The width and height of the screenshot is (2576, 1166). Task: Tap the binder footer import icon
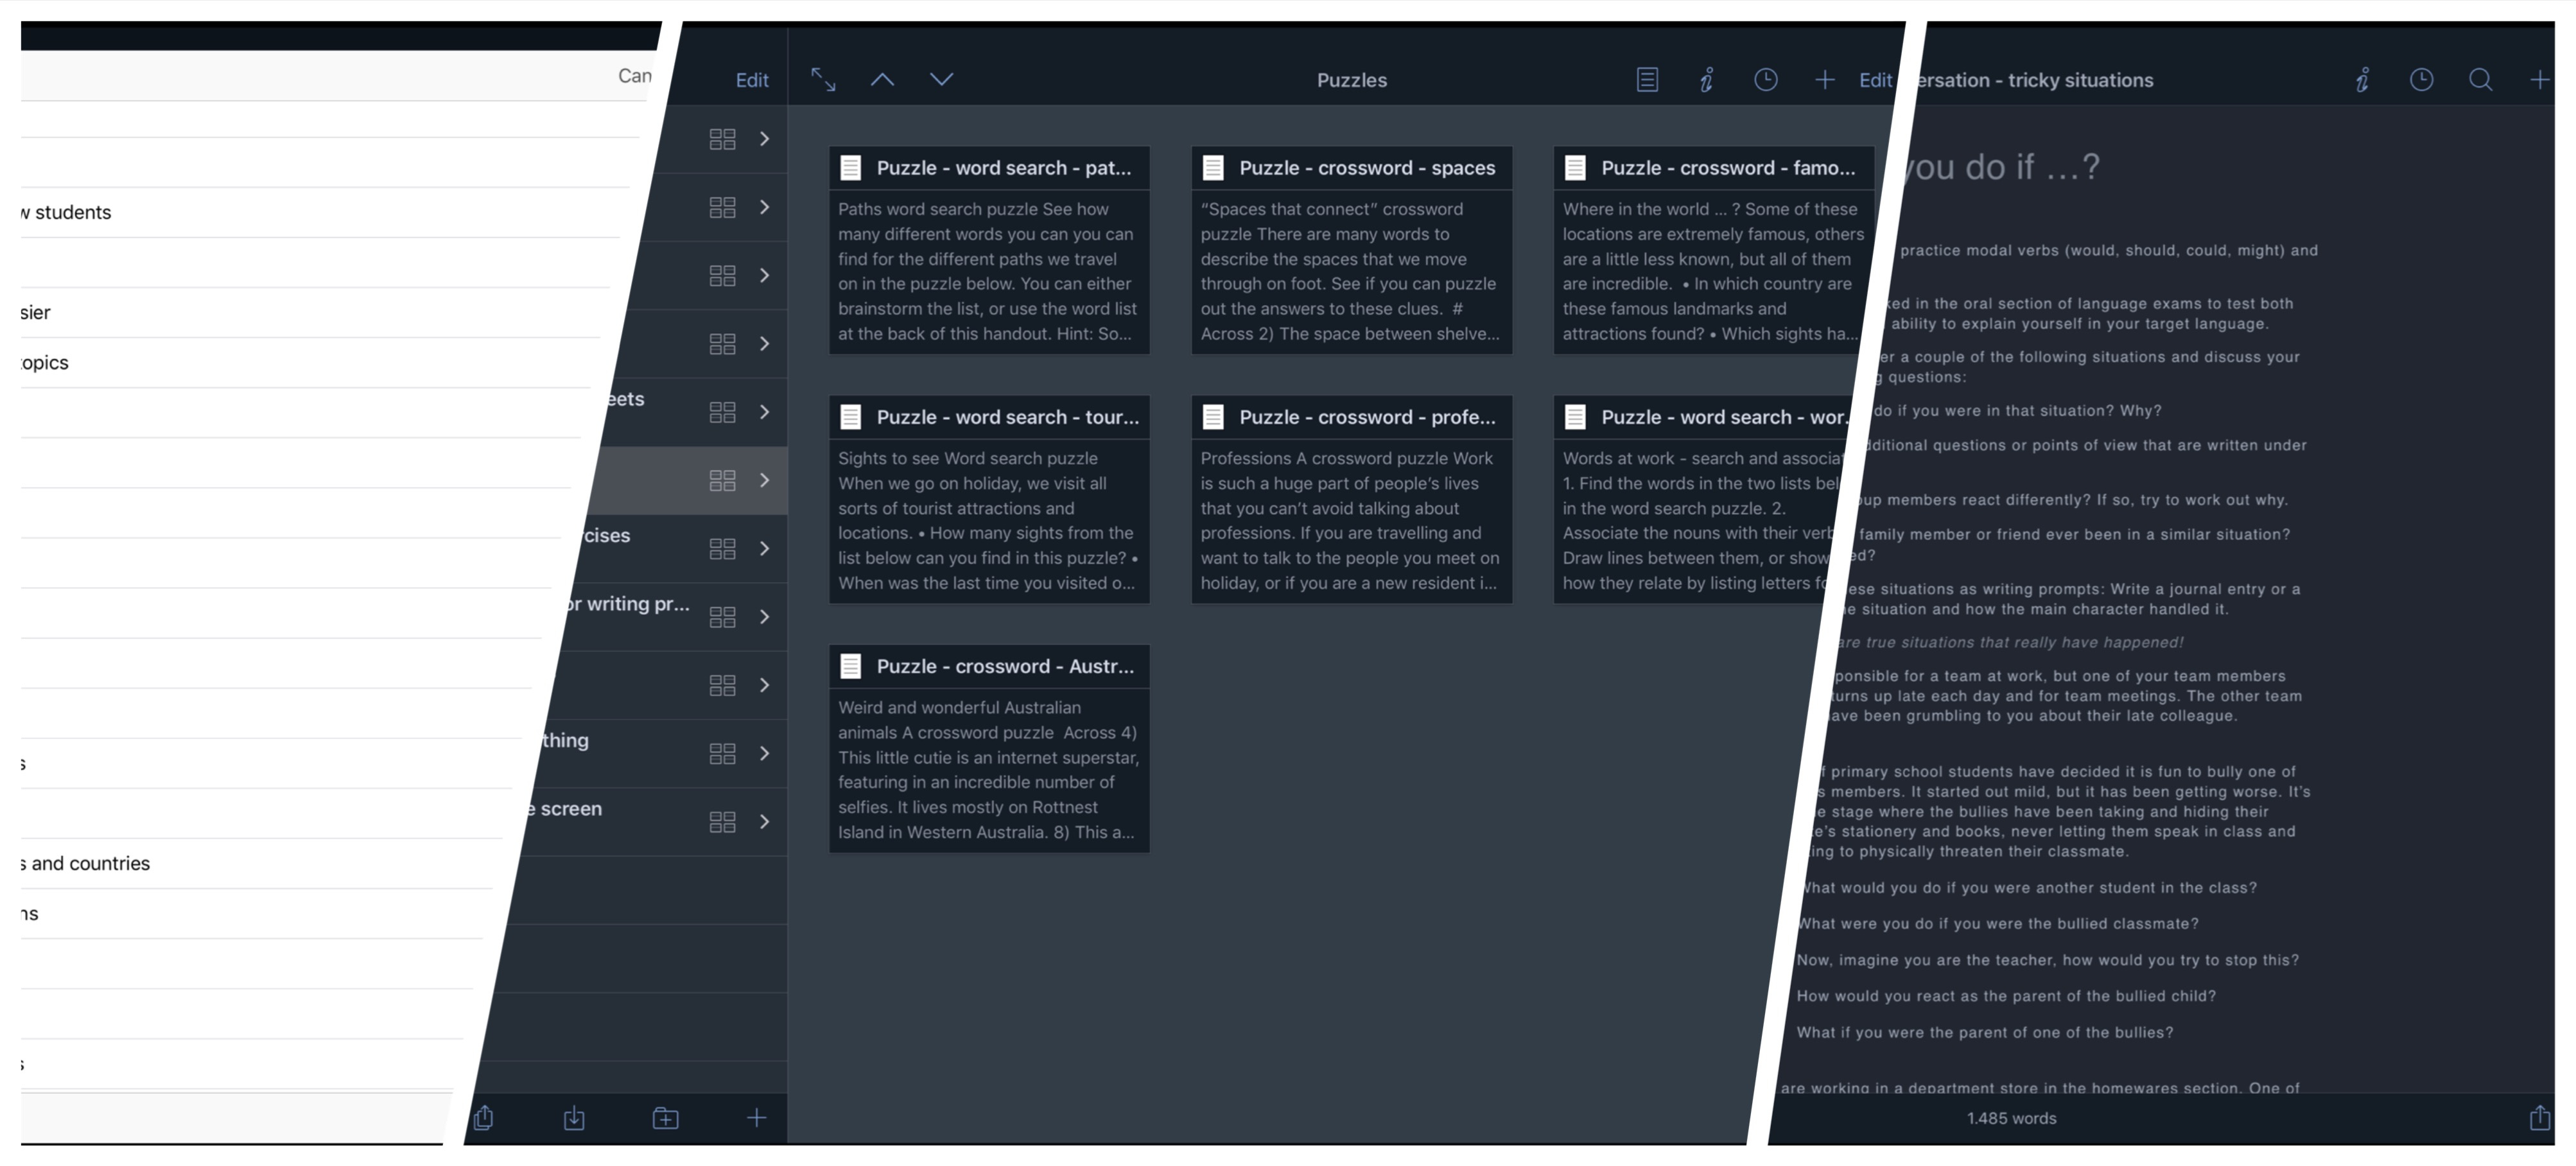pyautogui.click(x=574, y=1118)
